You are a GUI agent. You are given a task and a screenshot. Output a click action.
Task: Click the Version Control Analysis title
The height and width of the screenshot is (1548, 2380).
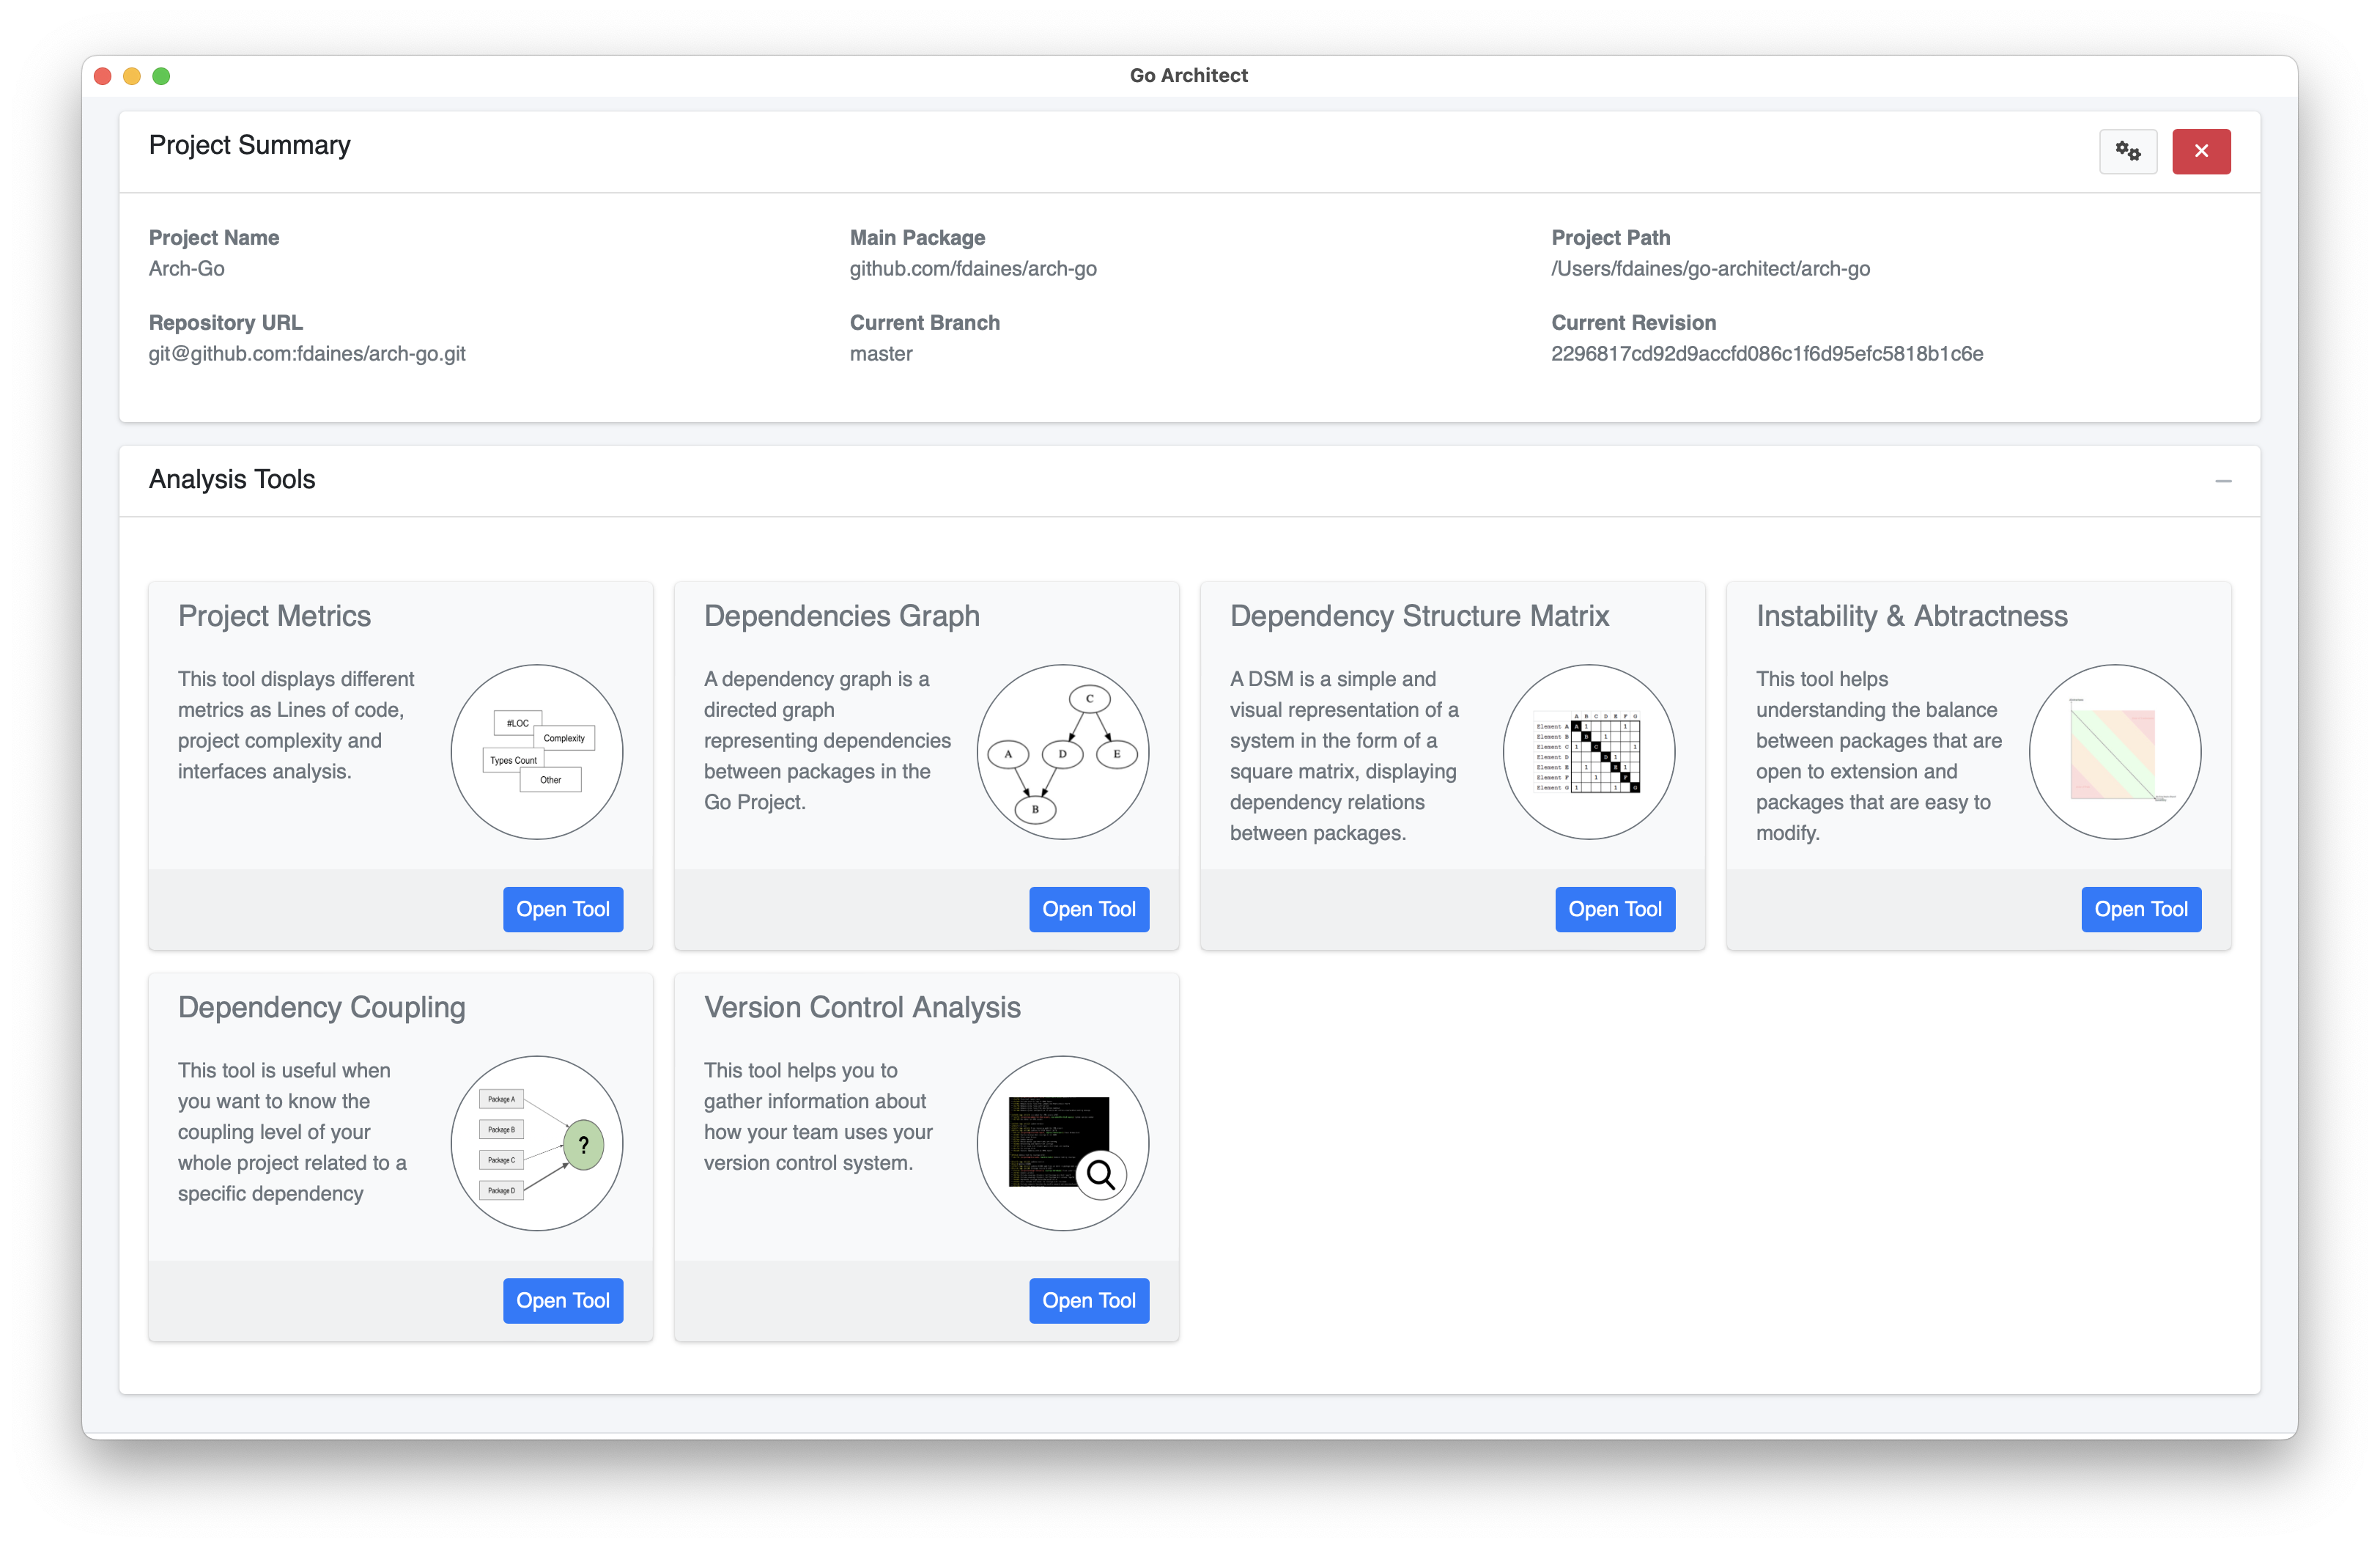click(x=862, y=1007)
